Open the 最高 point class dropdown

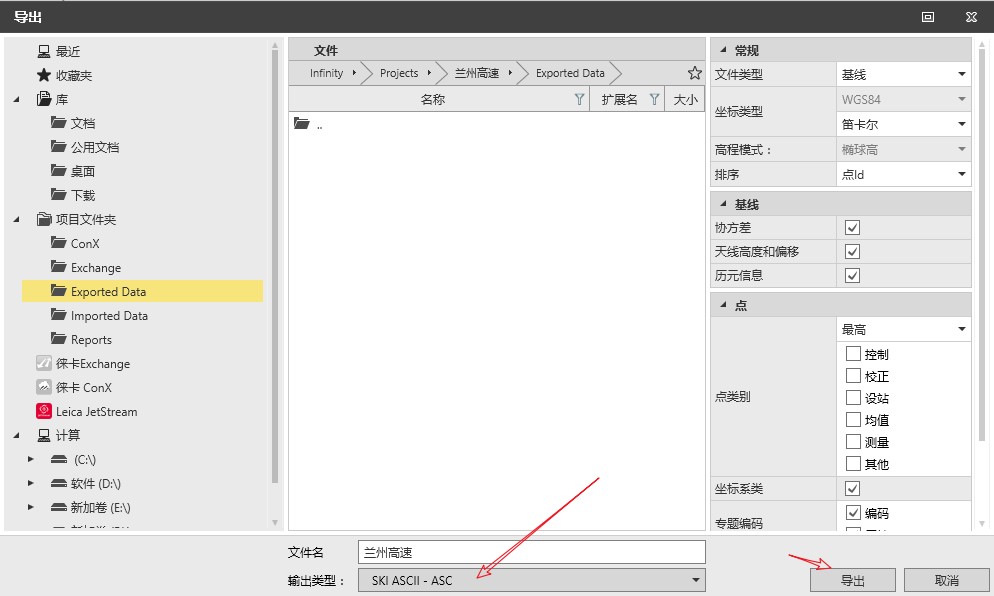pyautogui.click(x=903, y=329)
